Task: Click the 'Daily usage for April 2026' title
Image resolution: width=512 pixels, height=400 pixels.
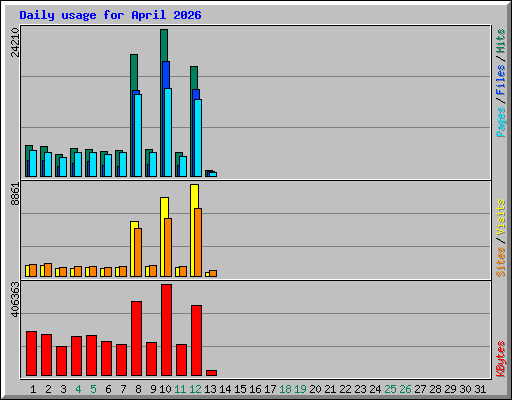Action: [110, 15]
